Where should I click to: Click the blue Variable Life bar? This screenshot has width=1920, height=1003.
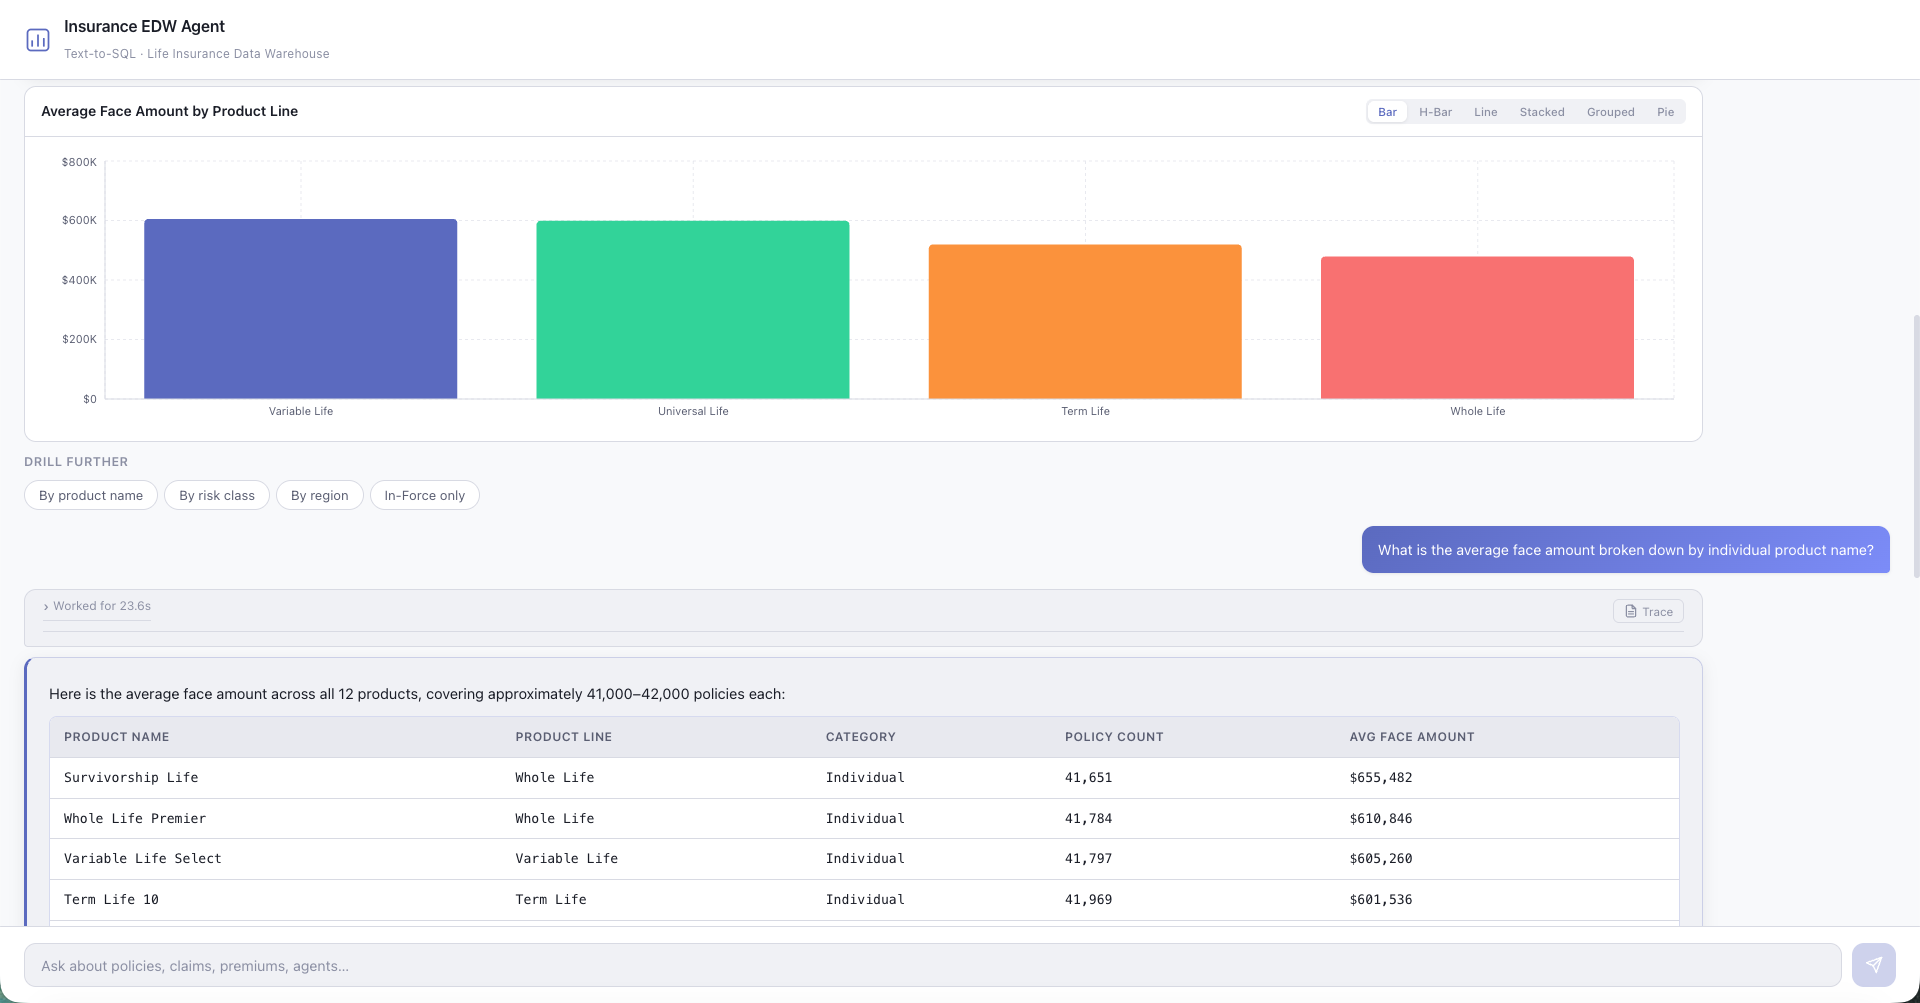301,309
